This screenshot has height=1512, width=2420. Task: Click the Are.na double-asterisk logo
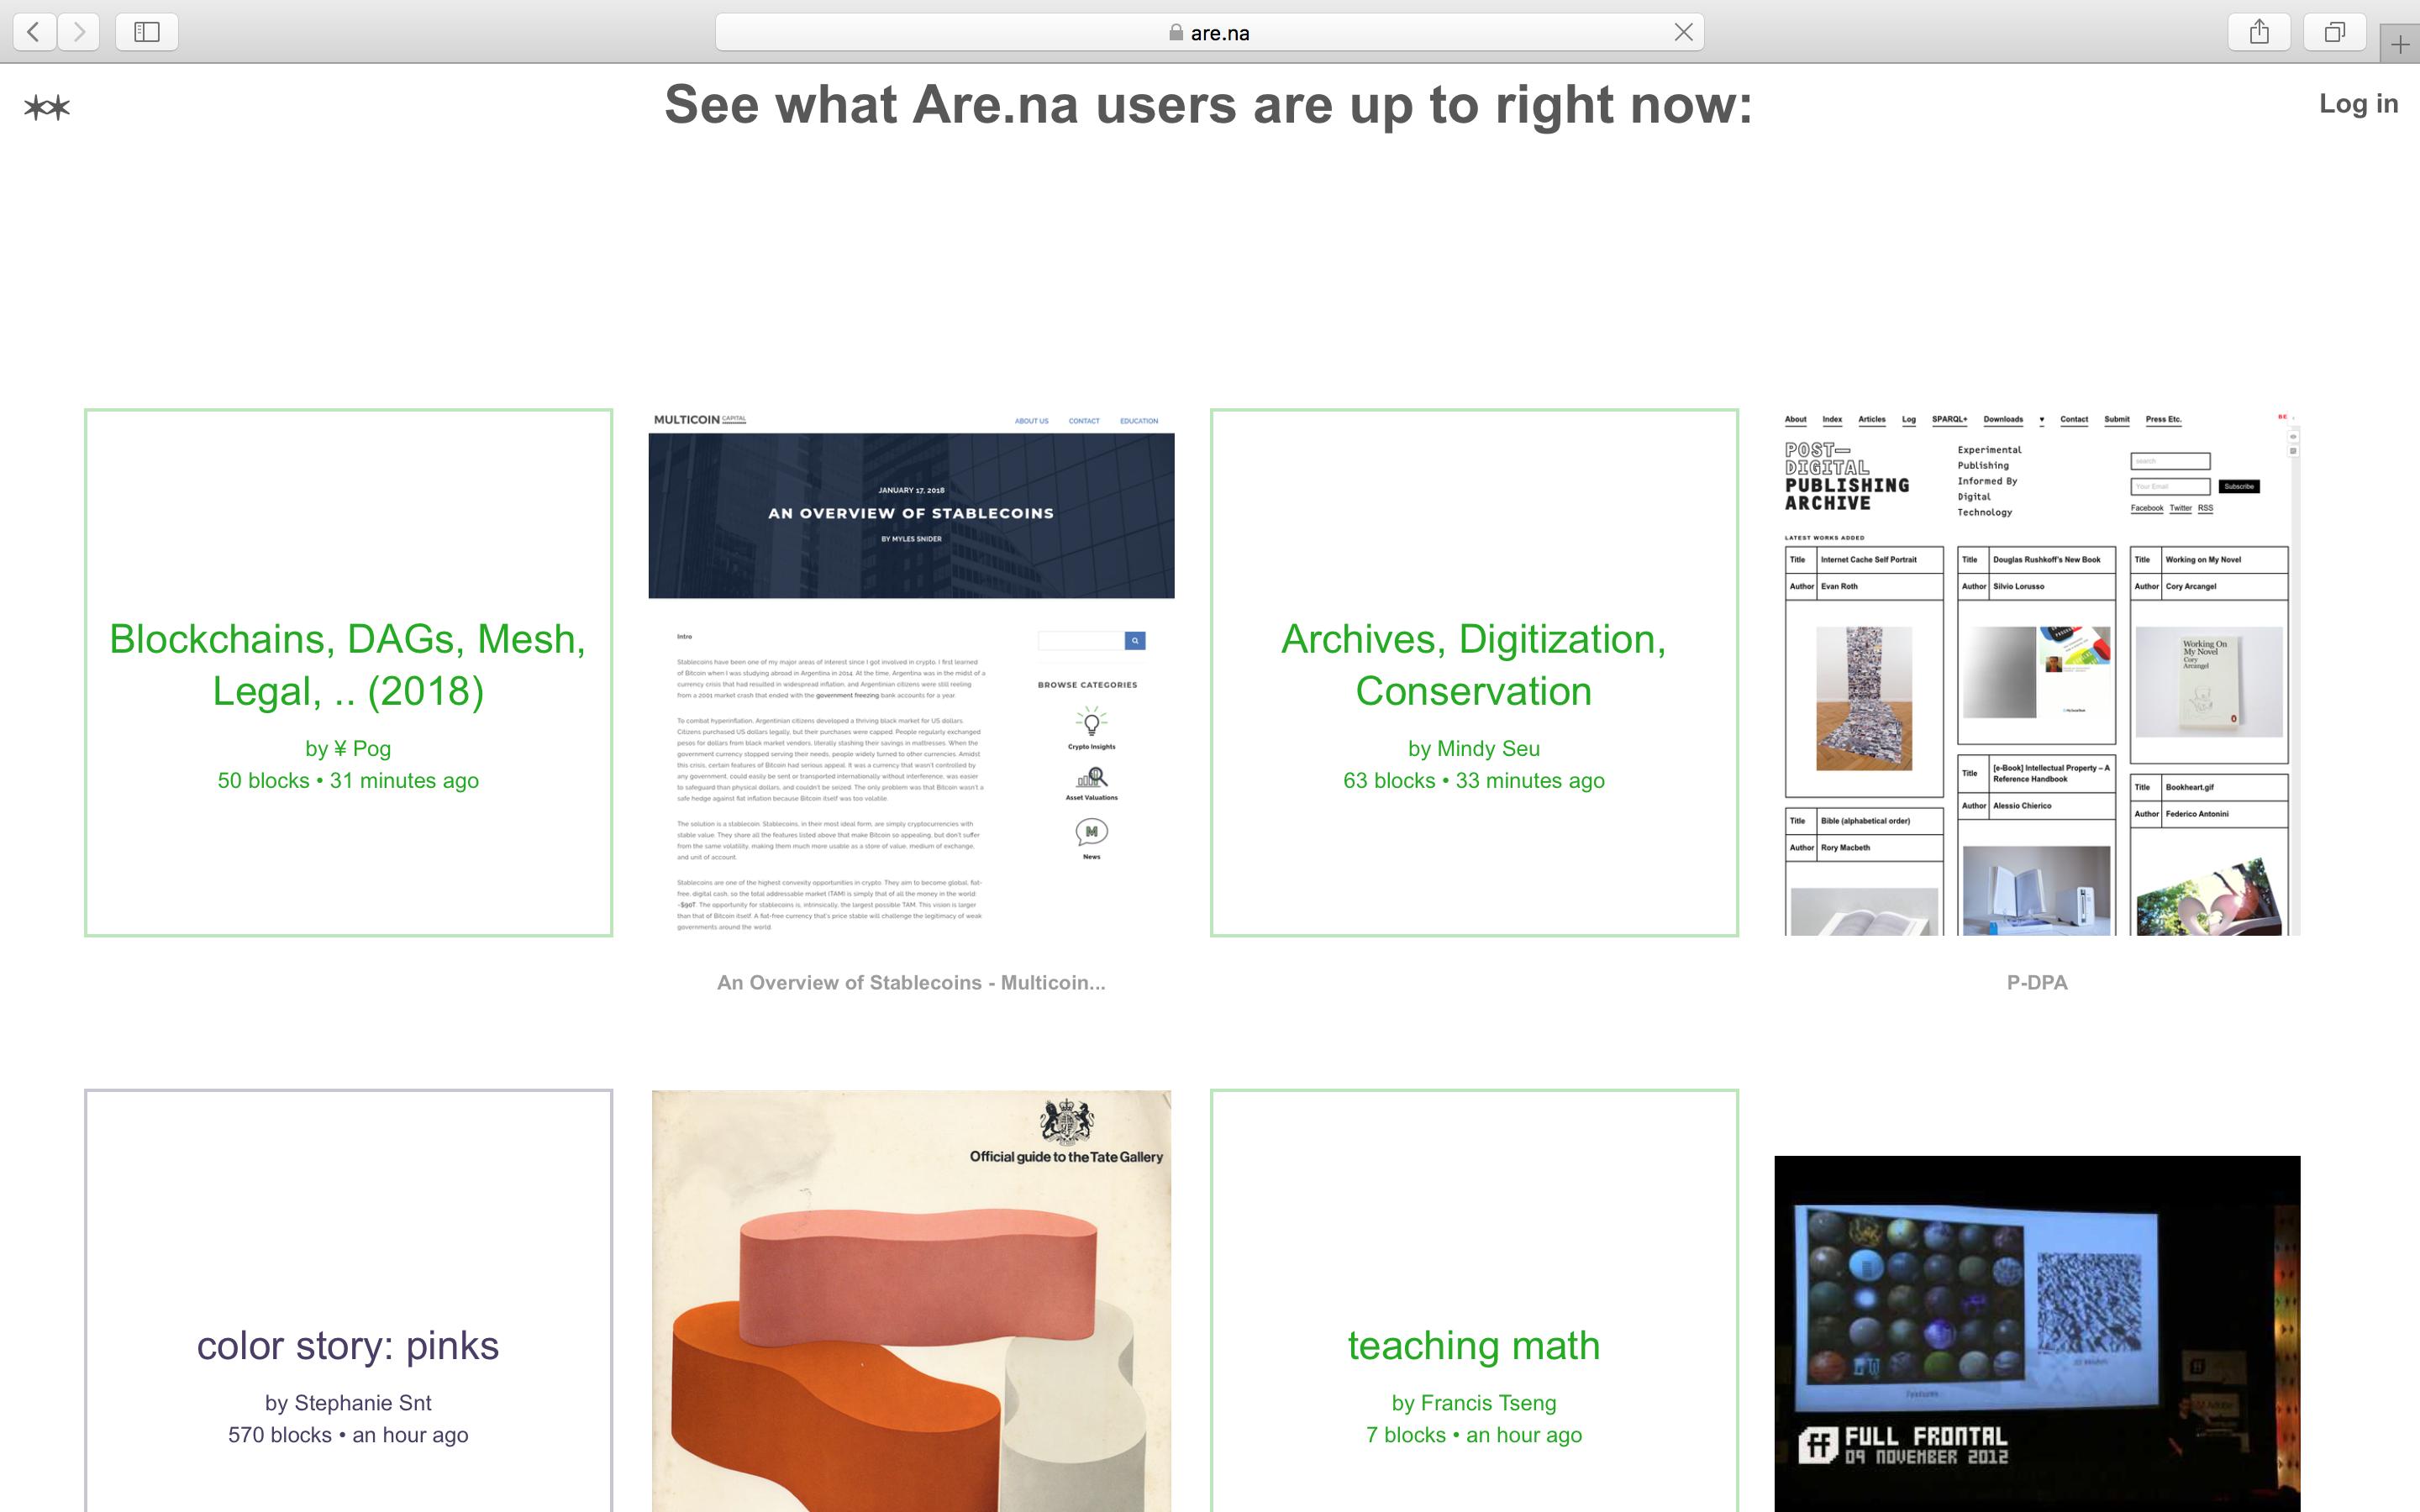(47, 107)
